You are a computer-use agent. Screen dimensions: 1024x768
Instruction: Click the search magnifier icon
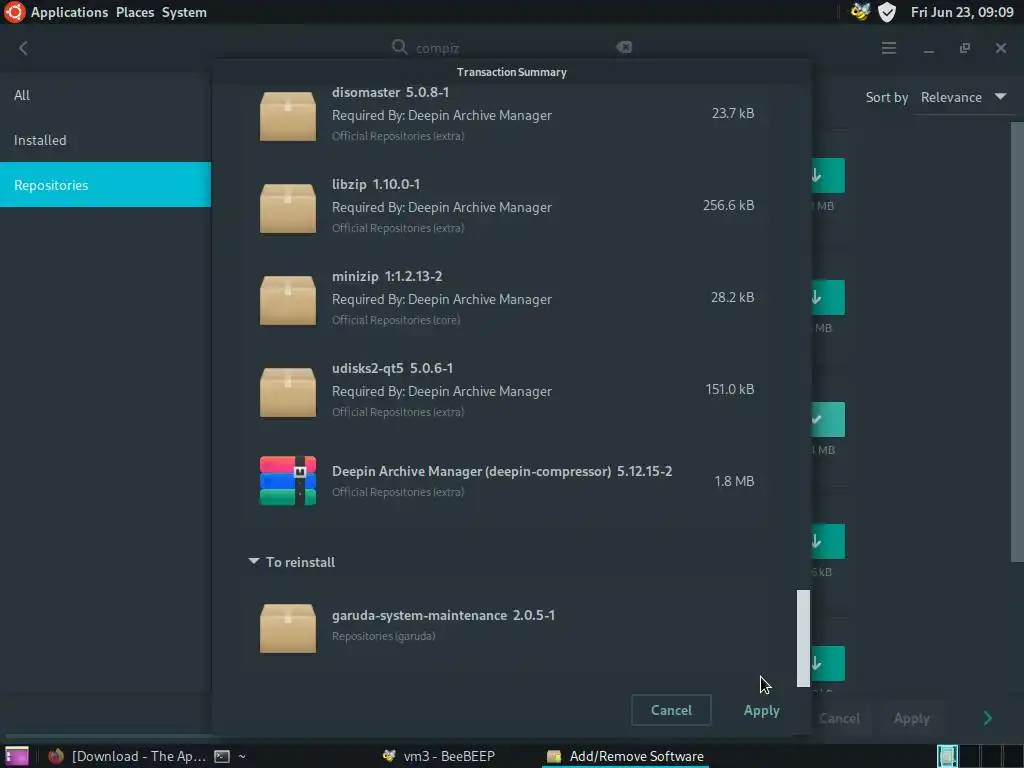[399, 47]
